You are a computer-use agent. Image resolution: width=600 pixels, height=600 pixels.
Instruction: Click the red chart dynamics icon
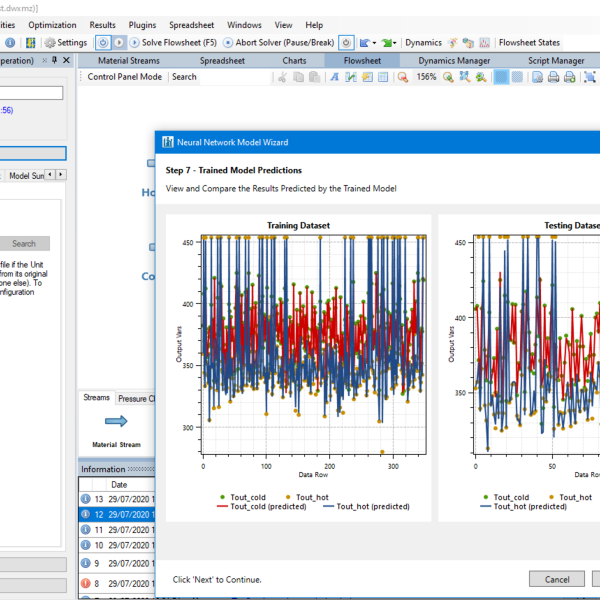[484, 42]
